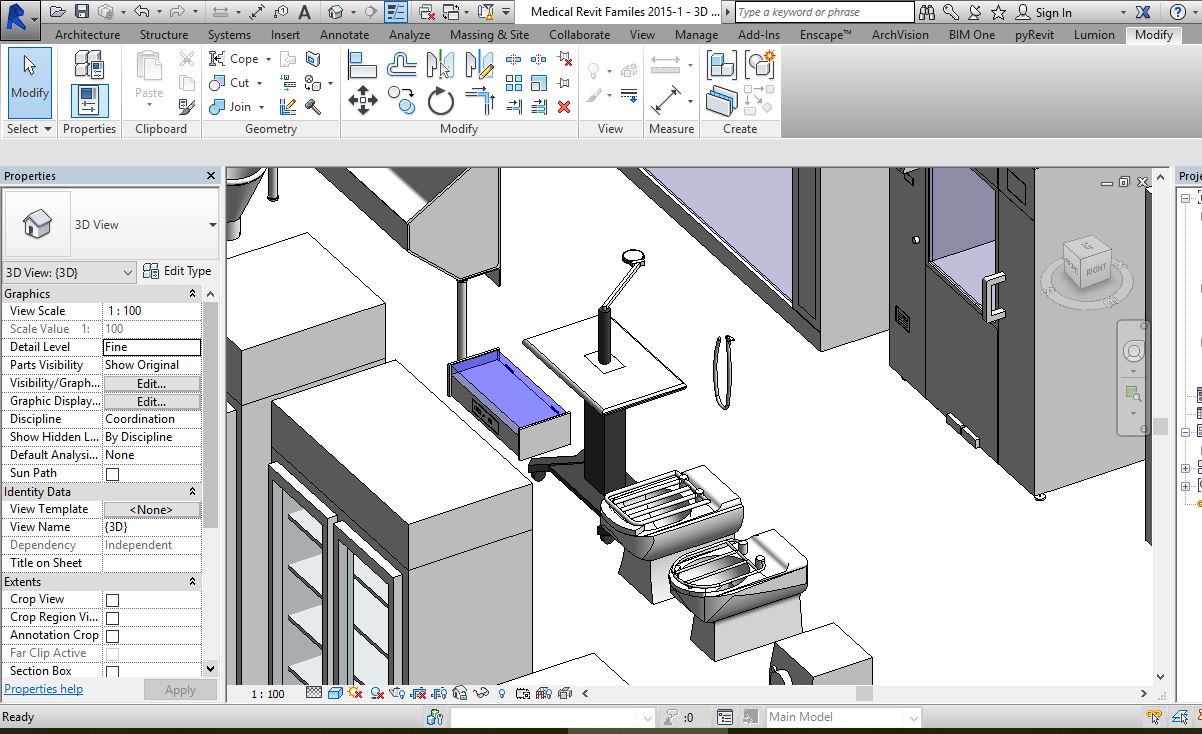Open the Annotate ribbon tab
The image size is (1202, 734).
tap(344, 34)
